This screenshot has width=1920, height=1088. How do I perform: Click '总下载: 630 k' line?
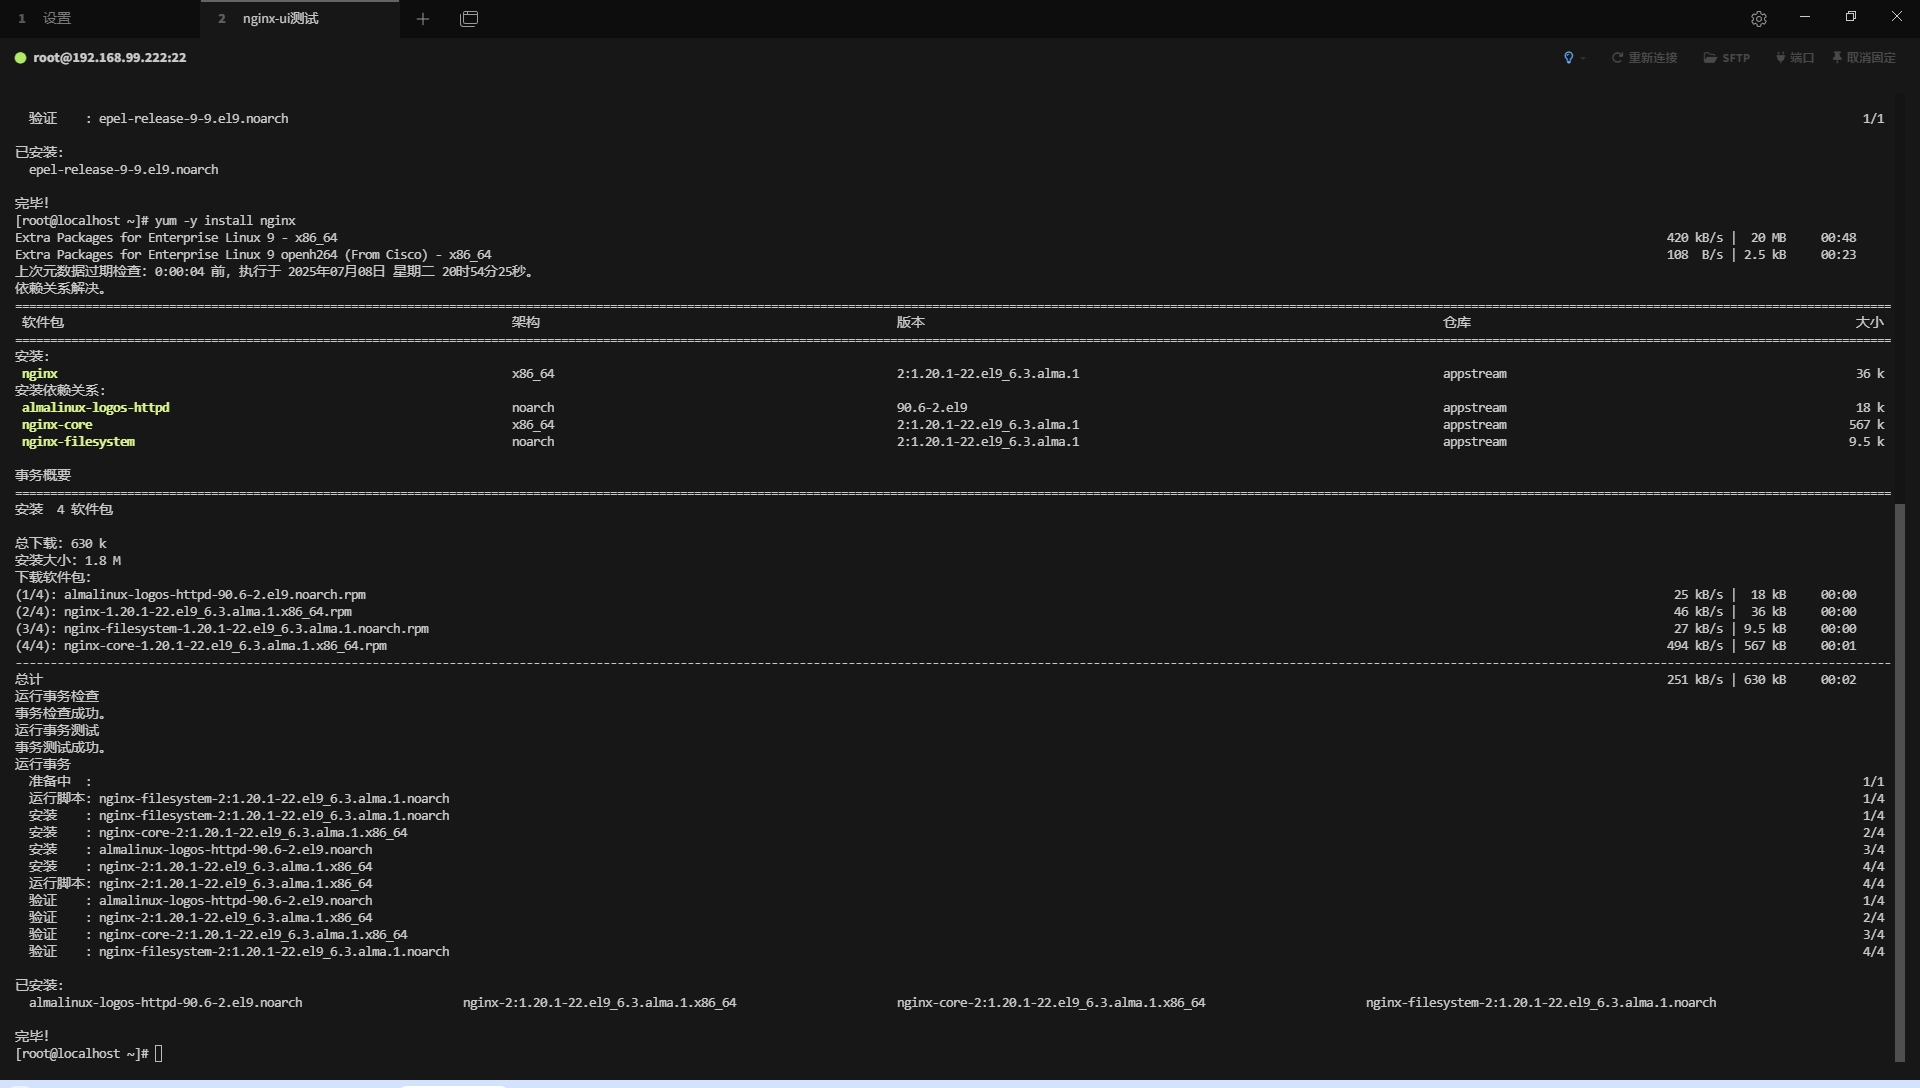(61, 544)
